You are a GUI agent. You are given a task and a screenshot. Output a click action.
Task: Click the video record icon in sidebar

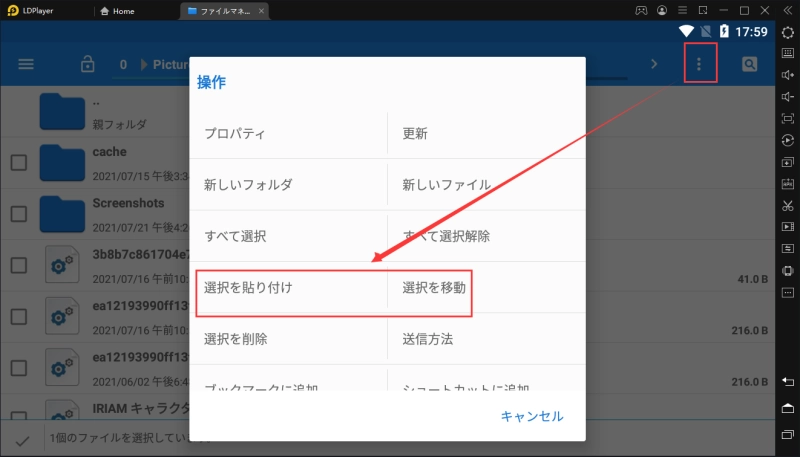[x=788, y=226]
